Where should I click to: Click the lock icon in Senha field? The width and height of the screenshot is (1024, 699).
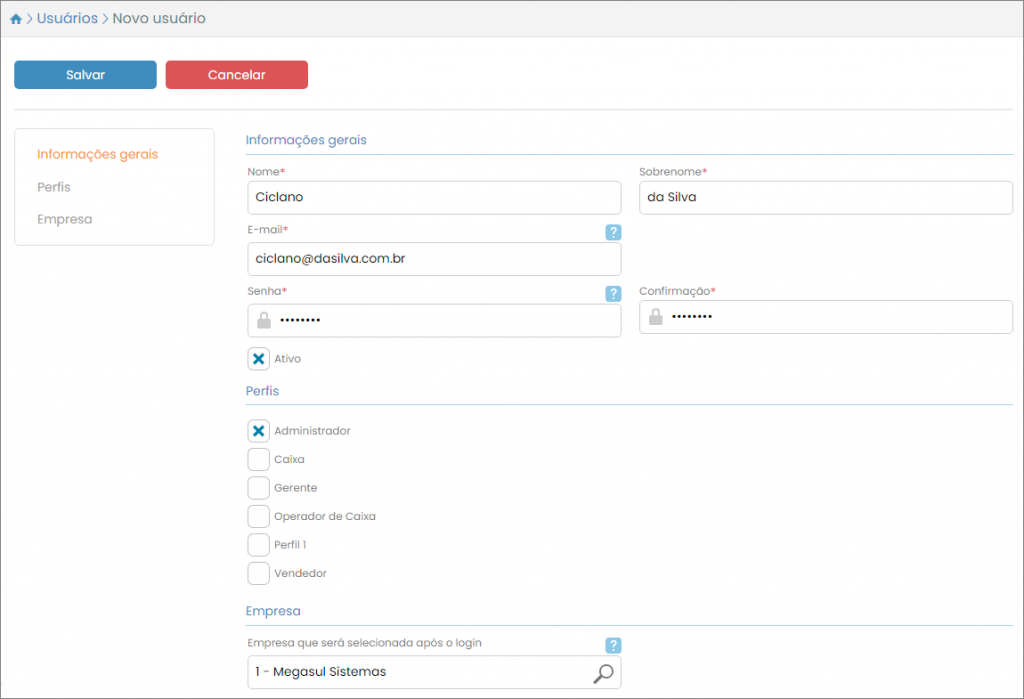click(264, 320)
